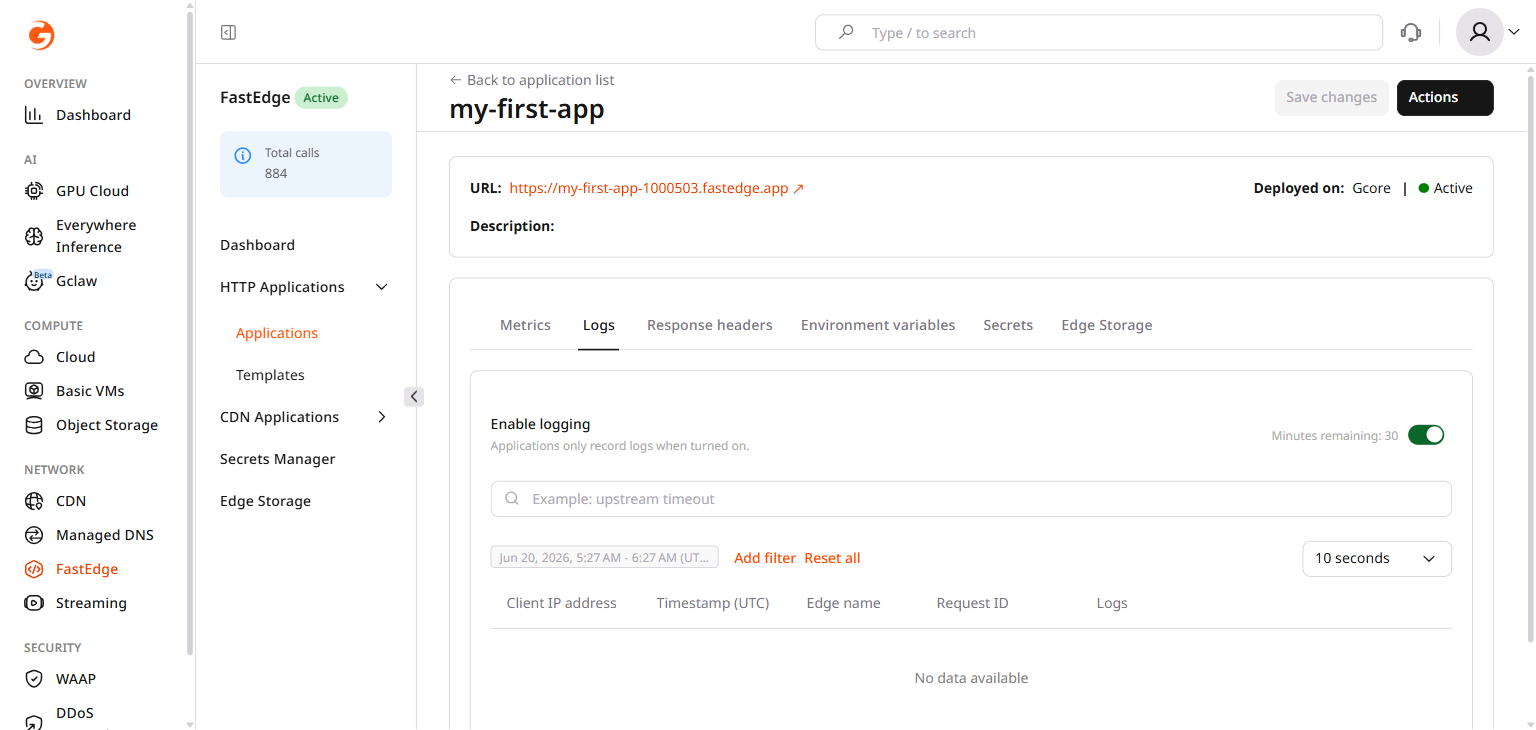Click the Everywhere Inference brain icon

coord(34,236)
